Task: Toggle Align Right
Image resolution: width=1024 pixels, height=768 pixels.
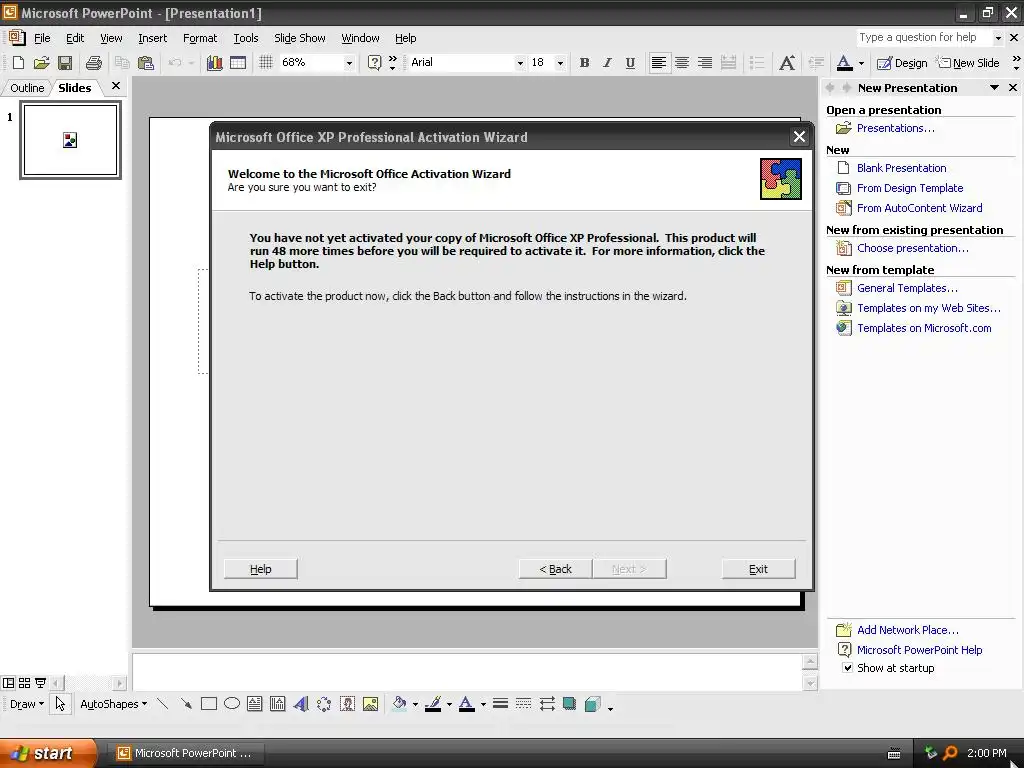Action: point(705,63)
